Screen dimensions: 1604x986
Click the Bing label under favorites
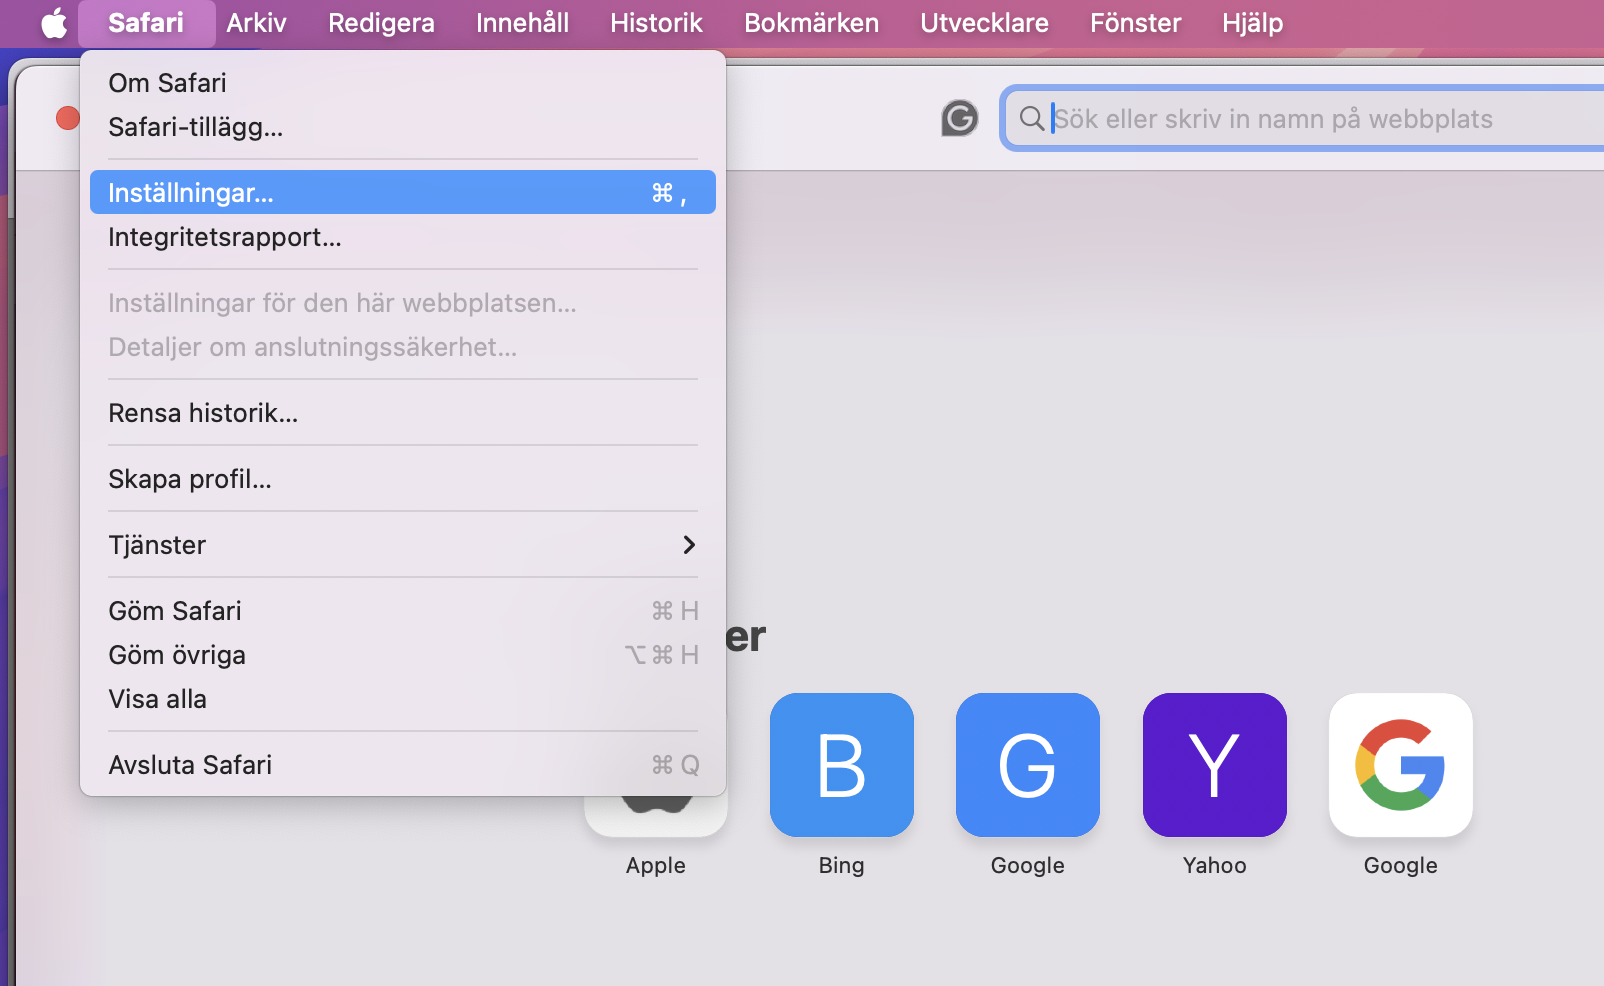coord(842,865)
